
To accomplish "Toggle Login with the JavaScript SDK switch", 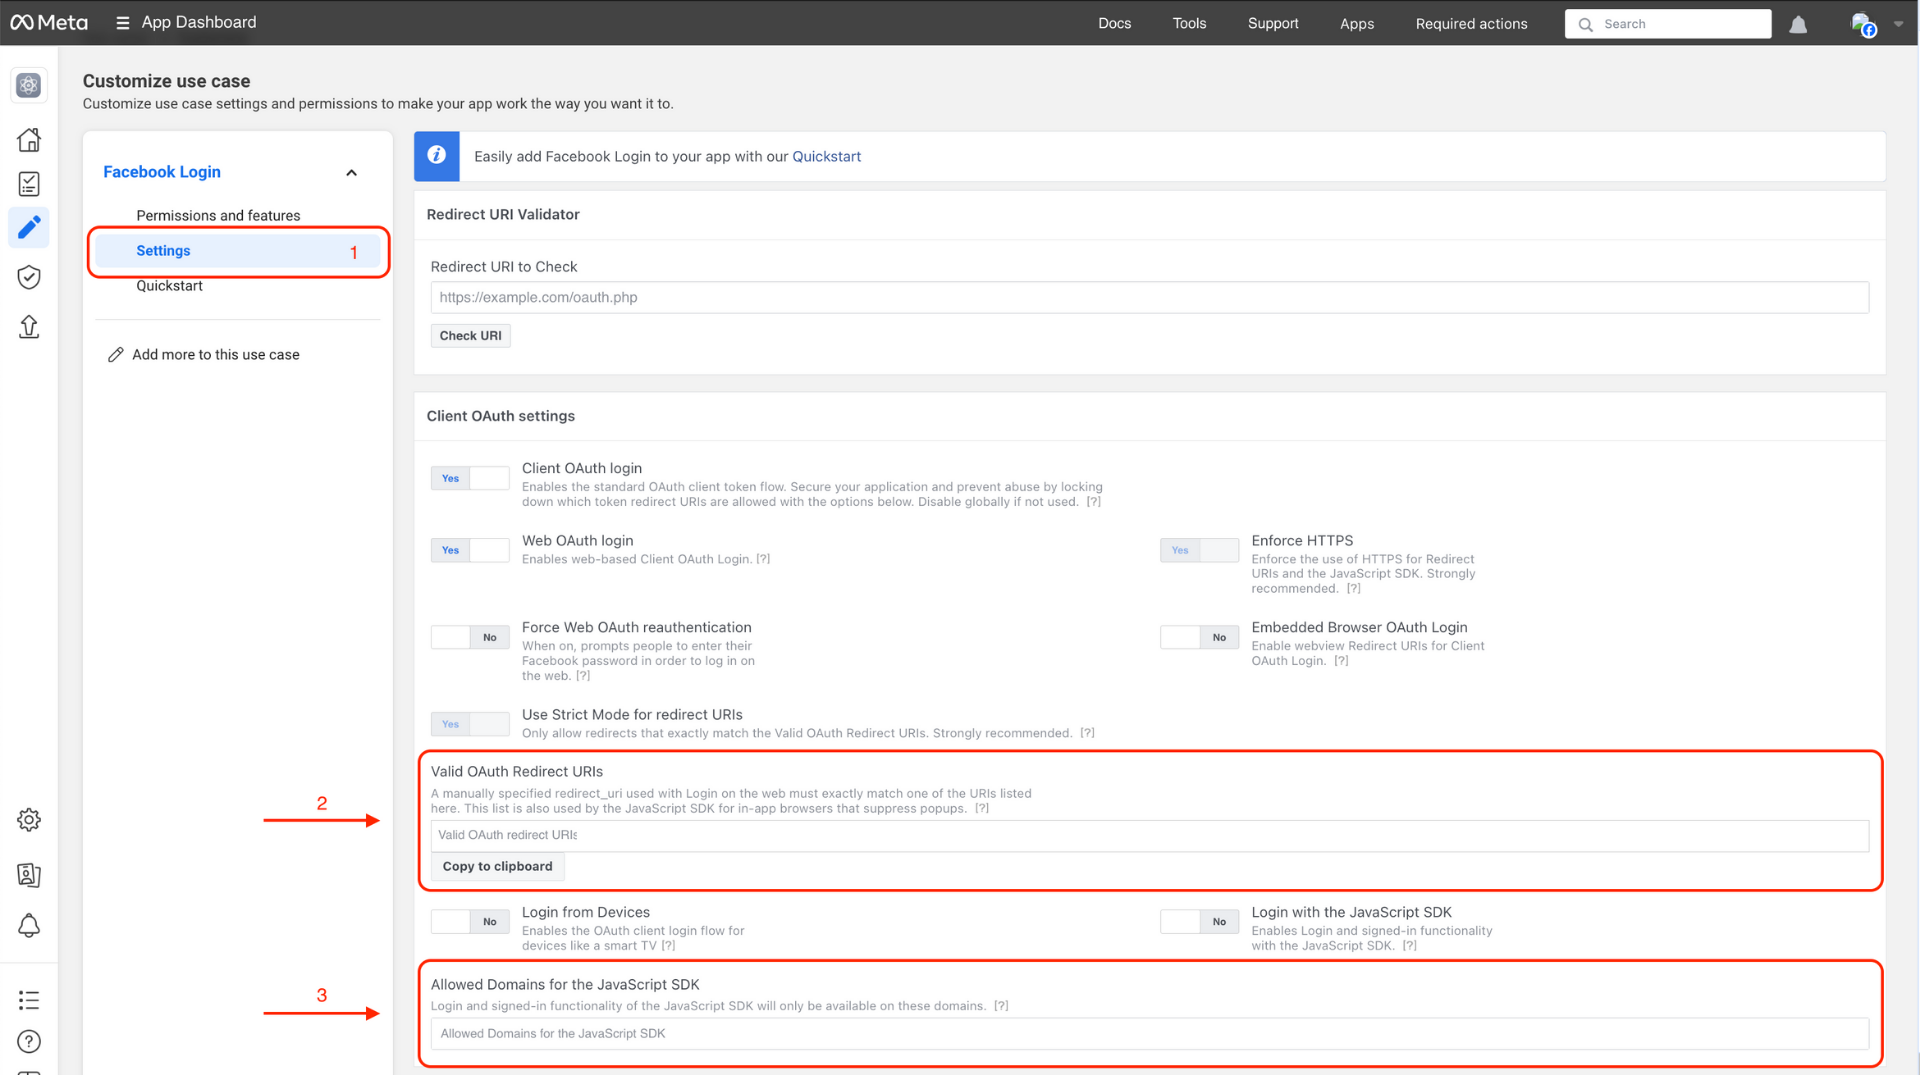I will coord(1199,922).
